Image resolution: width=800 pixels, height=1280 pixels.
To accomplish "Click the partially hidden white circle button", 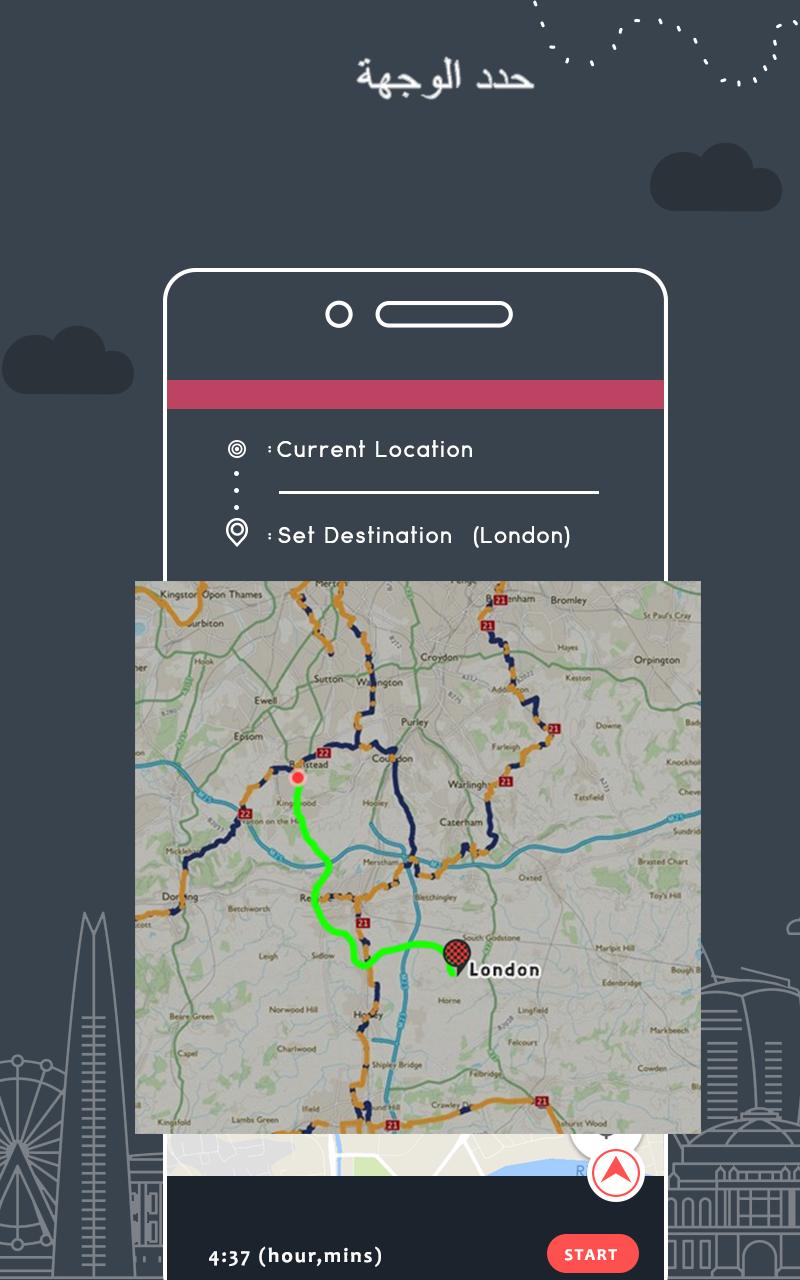I will (x=607, y=1135).
